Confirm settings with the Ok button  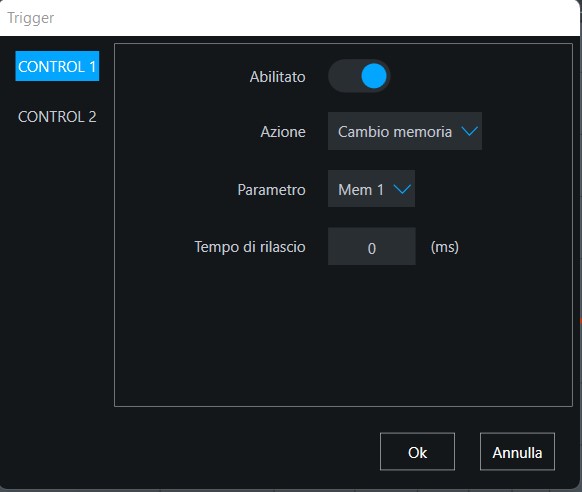(x=417, y=452)
